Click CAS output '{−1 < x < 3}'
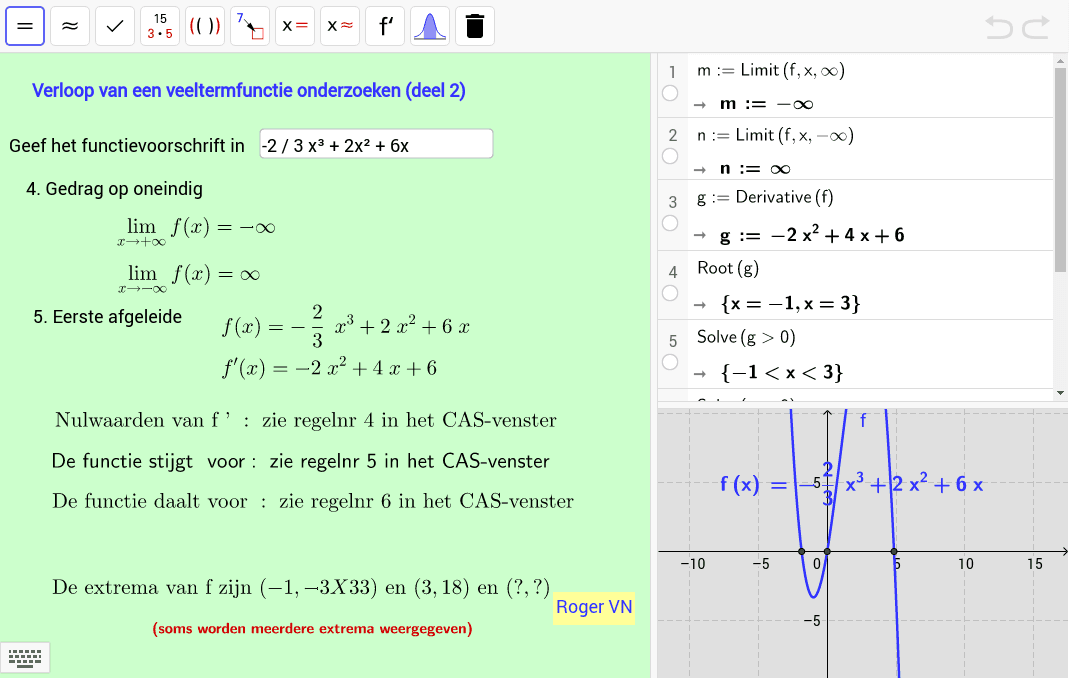 point(781,372)
